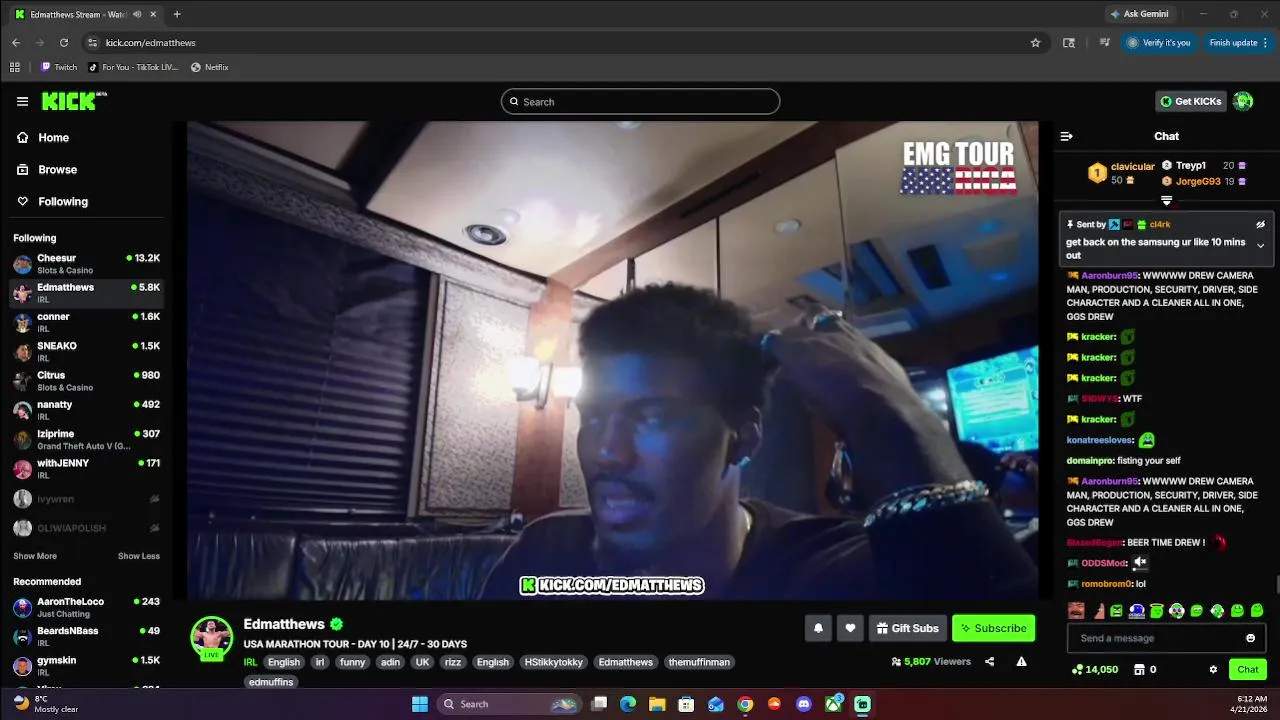Click the Kick search box
Viewport: 1280px width, 720px height.
pyautogui.click(x=640, y=101)
